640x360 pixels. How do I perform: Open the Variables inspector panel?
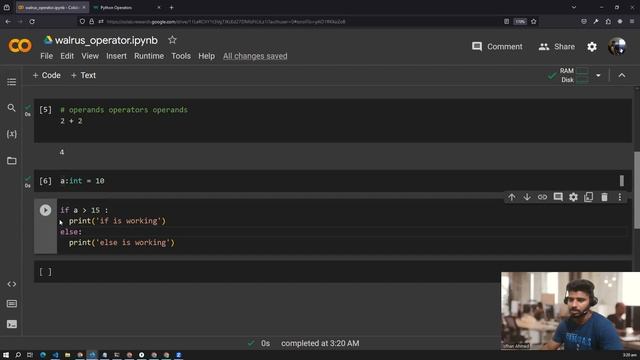click(11, 134)
